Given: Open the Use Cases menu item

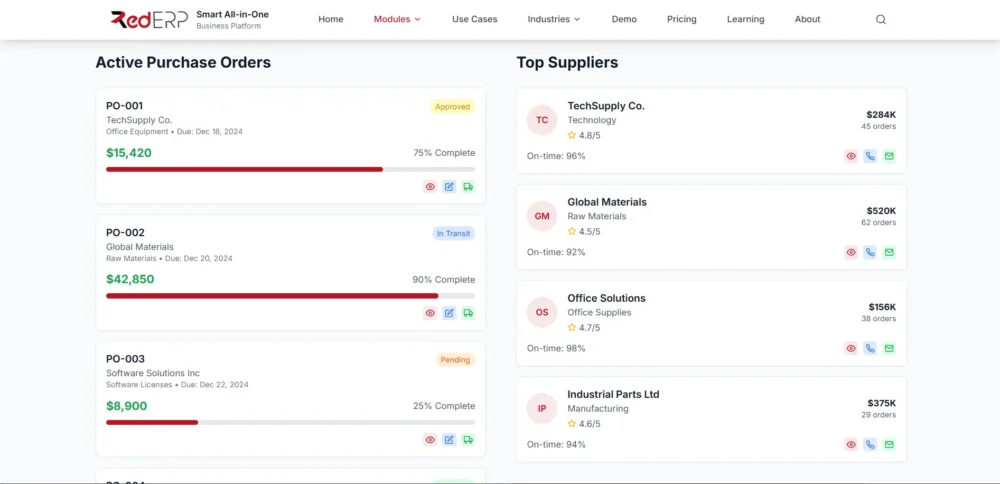Looking at the screenshot, I should coord(474,19).
